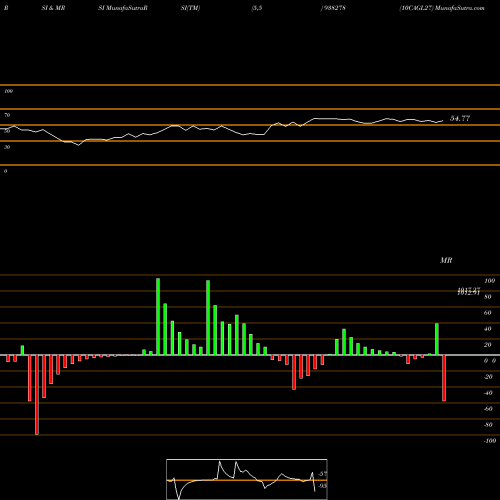Select the tallest green MR bar
Screen dimensions: 500x500
pyautogui.click(x=158, y=316)
